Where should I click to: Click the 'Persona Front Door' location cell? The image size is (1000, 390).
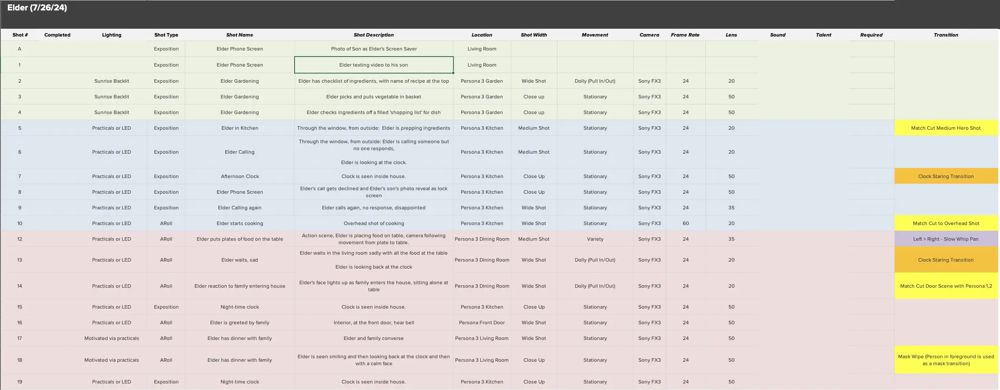coord(482,323)
